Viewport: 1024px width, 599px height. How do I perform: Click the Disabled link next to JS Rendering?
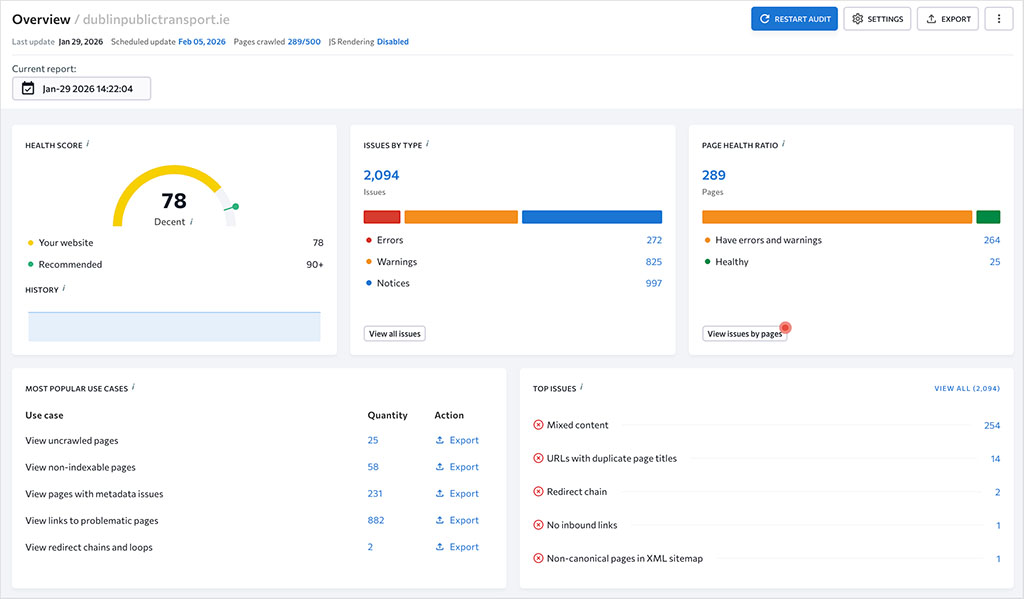pyautogui.click(x=392, y=41)
